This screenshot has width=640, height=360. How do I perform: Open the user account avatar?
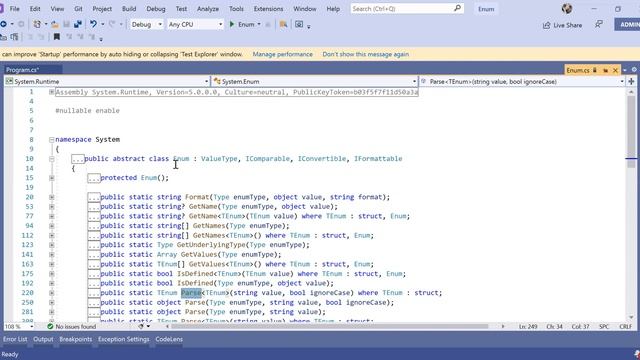(567, 9)
